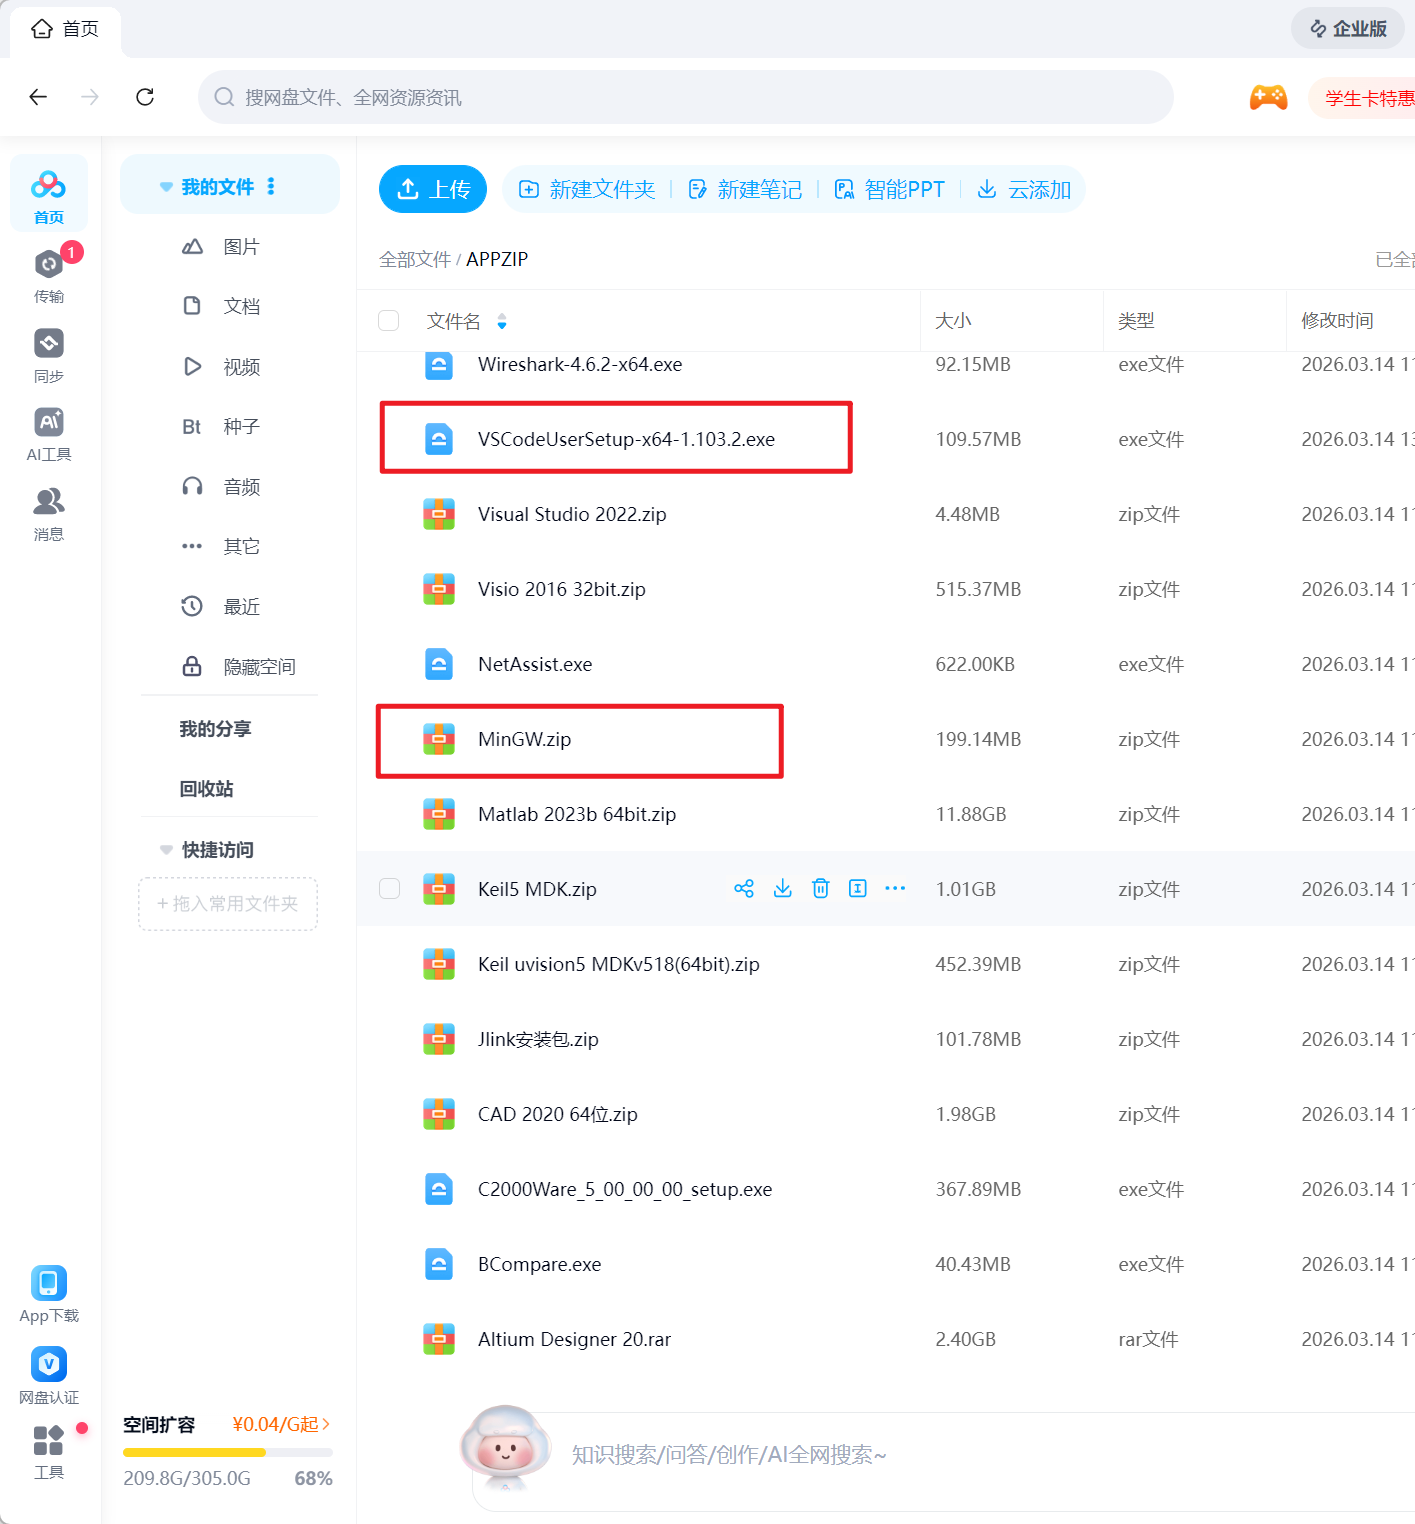The height and width of the screenshot is (1524, 1415).
Task: Share the Keil5 MDK.zip file
Action: click(744, 888)
